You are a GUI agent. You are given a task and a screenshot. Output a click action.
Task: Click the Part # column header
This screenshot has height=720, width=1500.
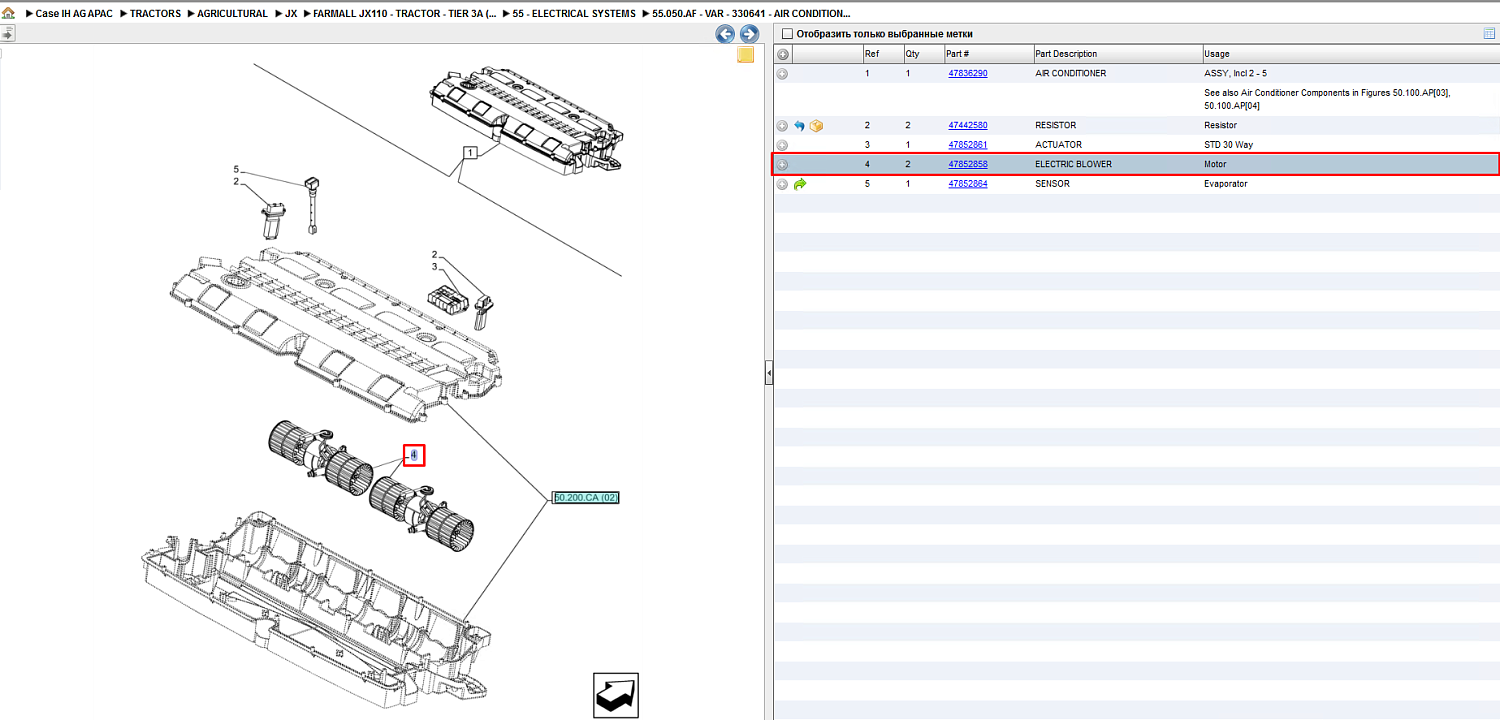[988, 54]
